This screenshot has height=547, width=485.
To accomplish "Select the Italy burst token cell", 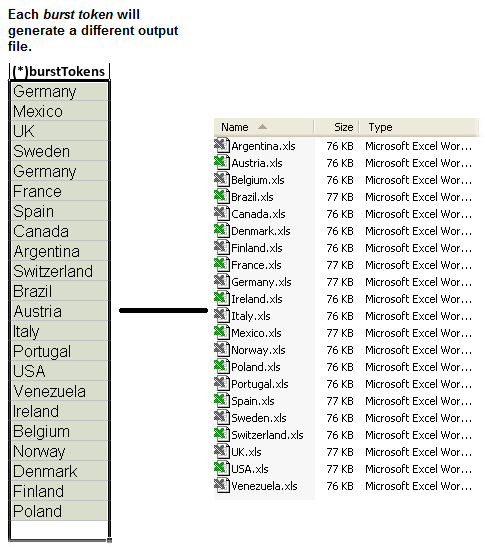I will tap(59, 331).
